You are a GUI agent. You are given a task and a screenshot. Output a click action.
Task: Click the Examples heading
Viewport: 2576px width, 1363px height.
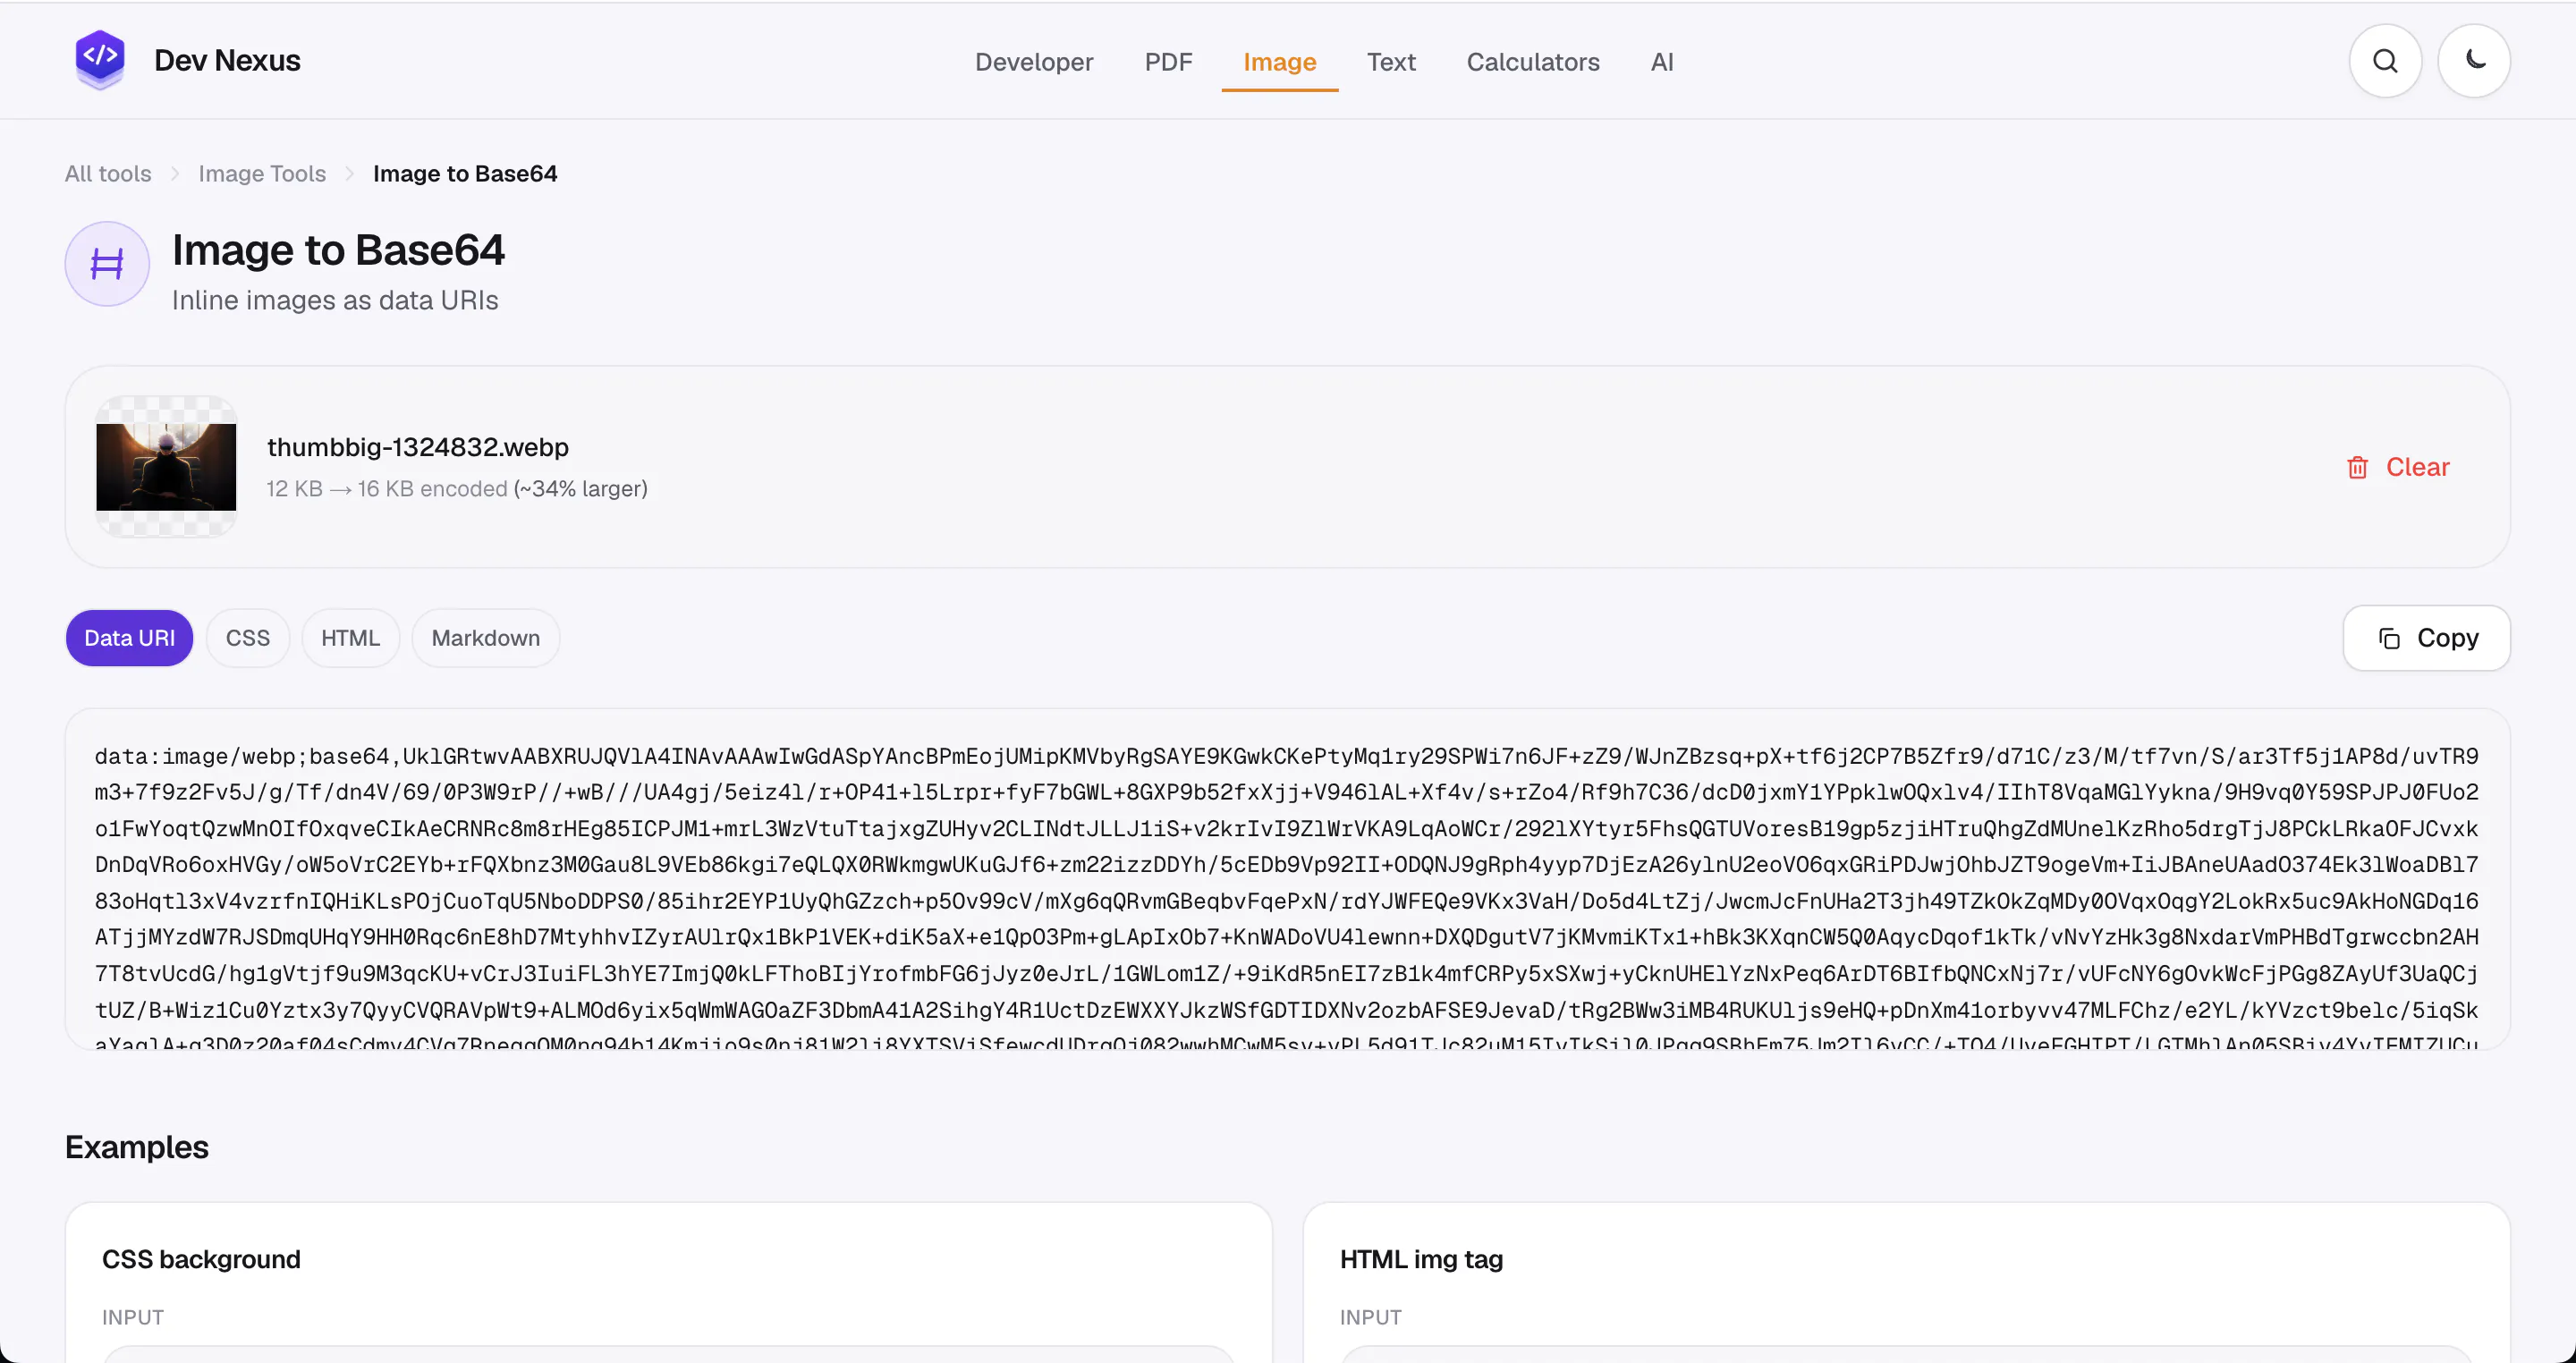pyautogui.click(x=137, y=1147)
